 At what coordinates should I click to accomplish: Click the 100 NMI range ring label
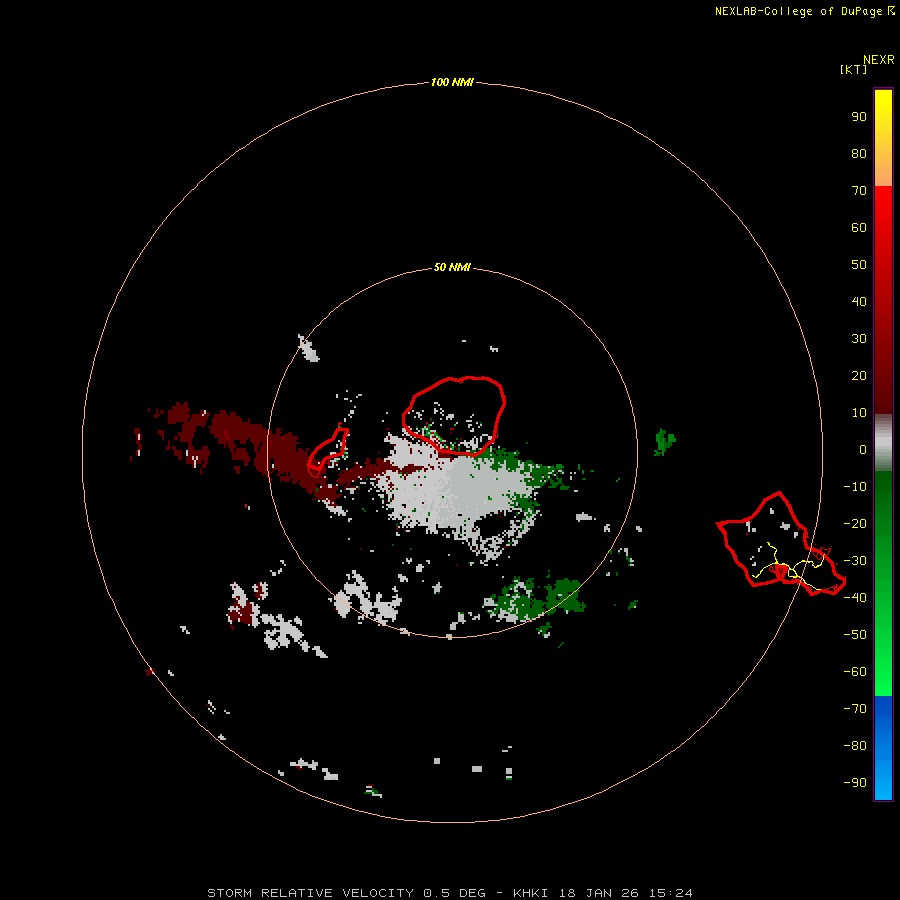452,82
